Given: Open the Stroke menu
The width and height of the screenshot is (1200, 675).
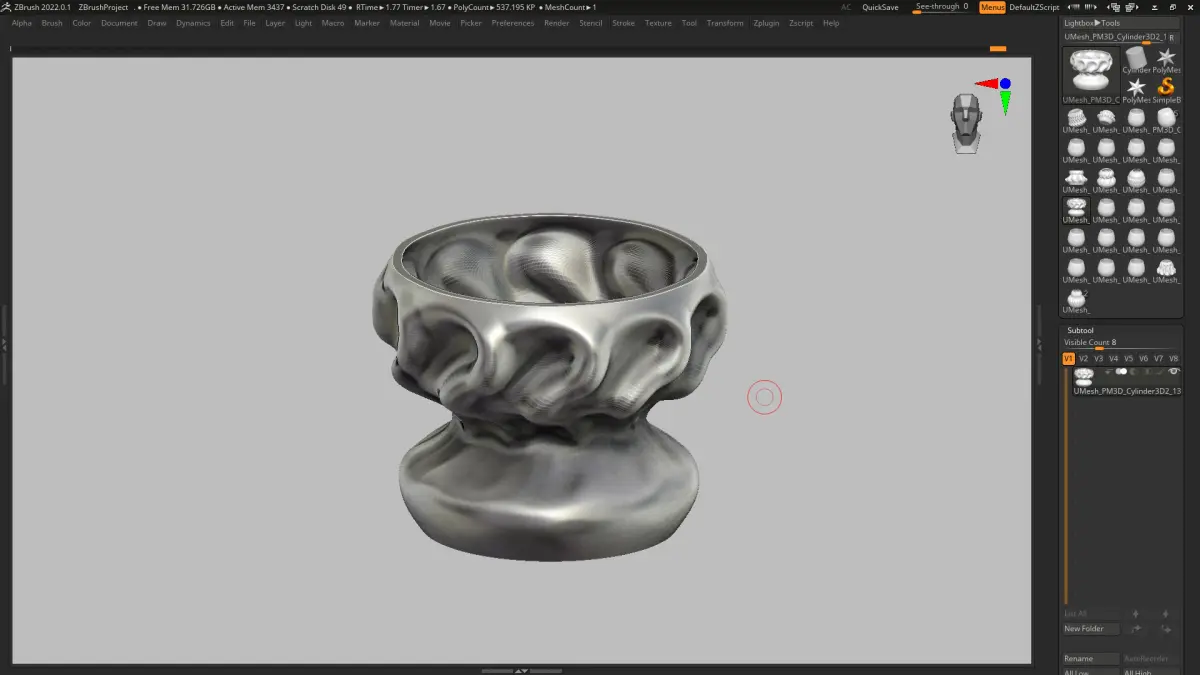Looking at the screenshot, I should [x=623, y=23].
